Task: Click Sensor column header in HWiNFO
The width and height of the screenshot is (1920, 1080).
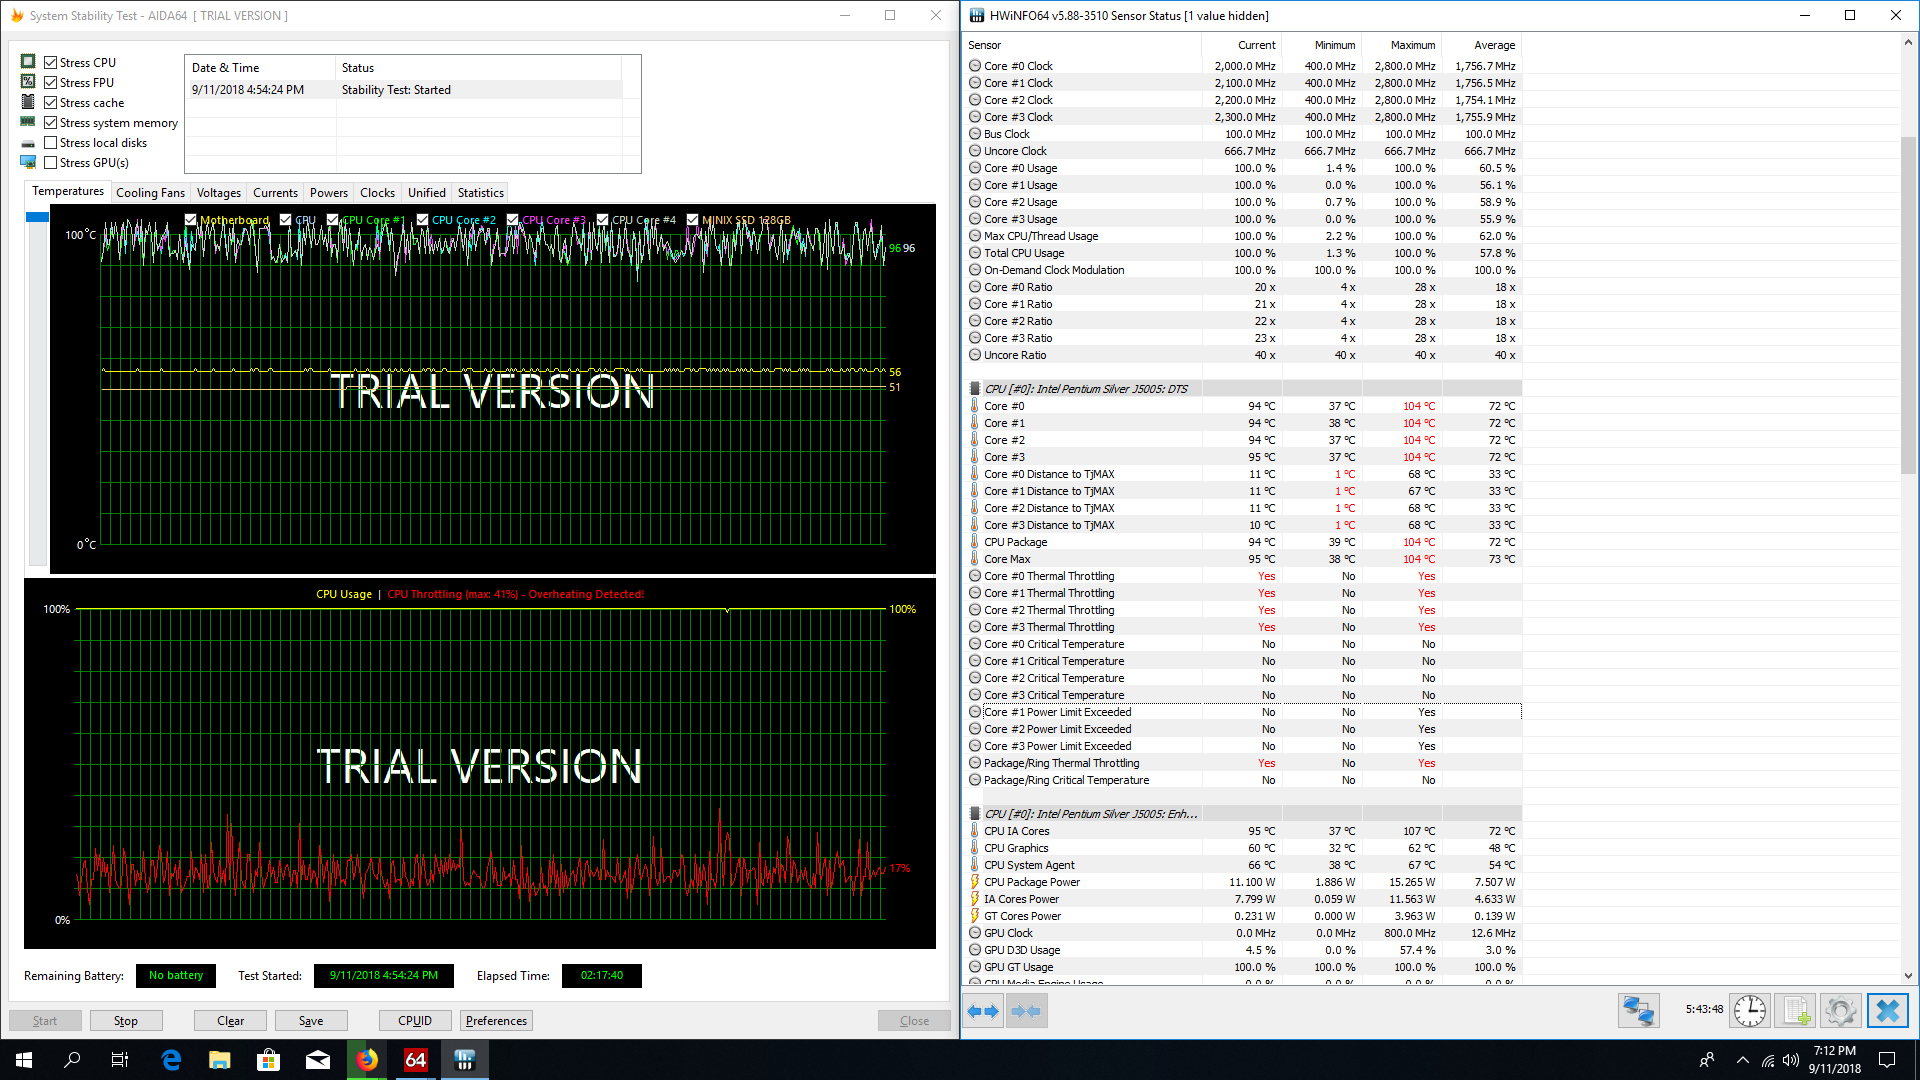Action: (1083, 45)
